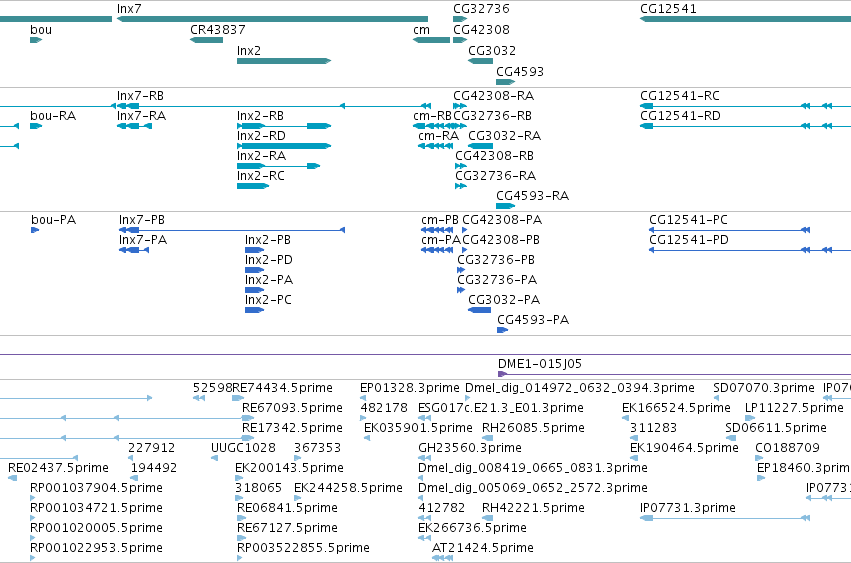Select protein Inx2-PD
Viewport: 851px width, 563px height.
point(269,260)
